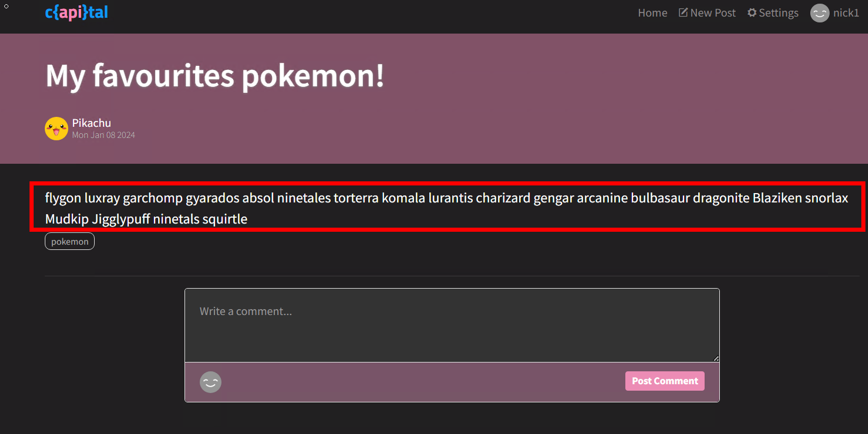Click the word charizard in post body
868x434 pixels.
click(503, 198)
